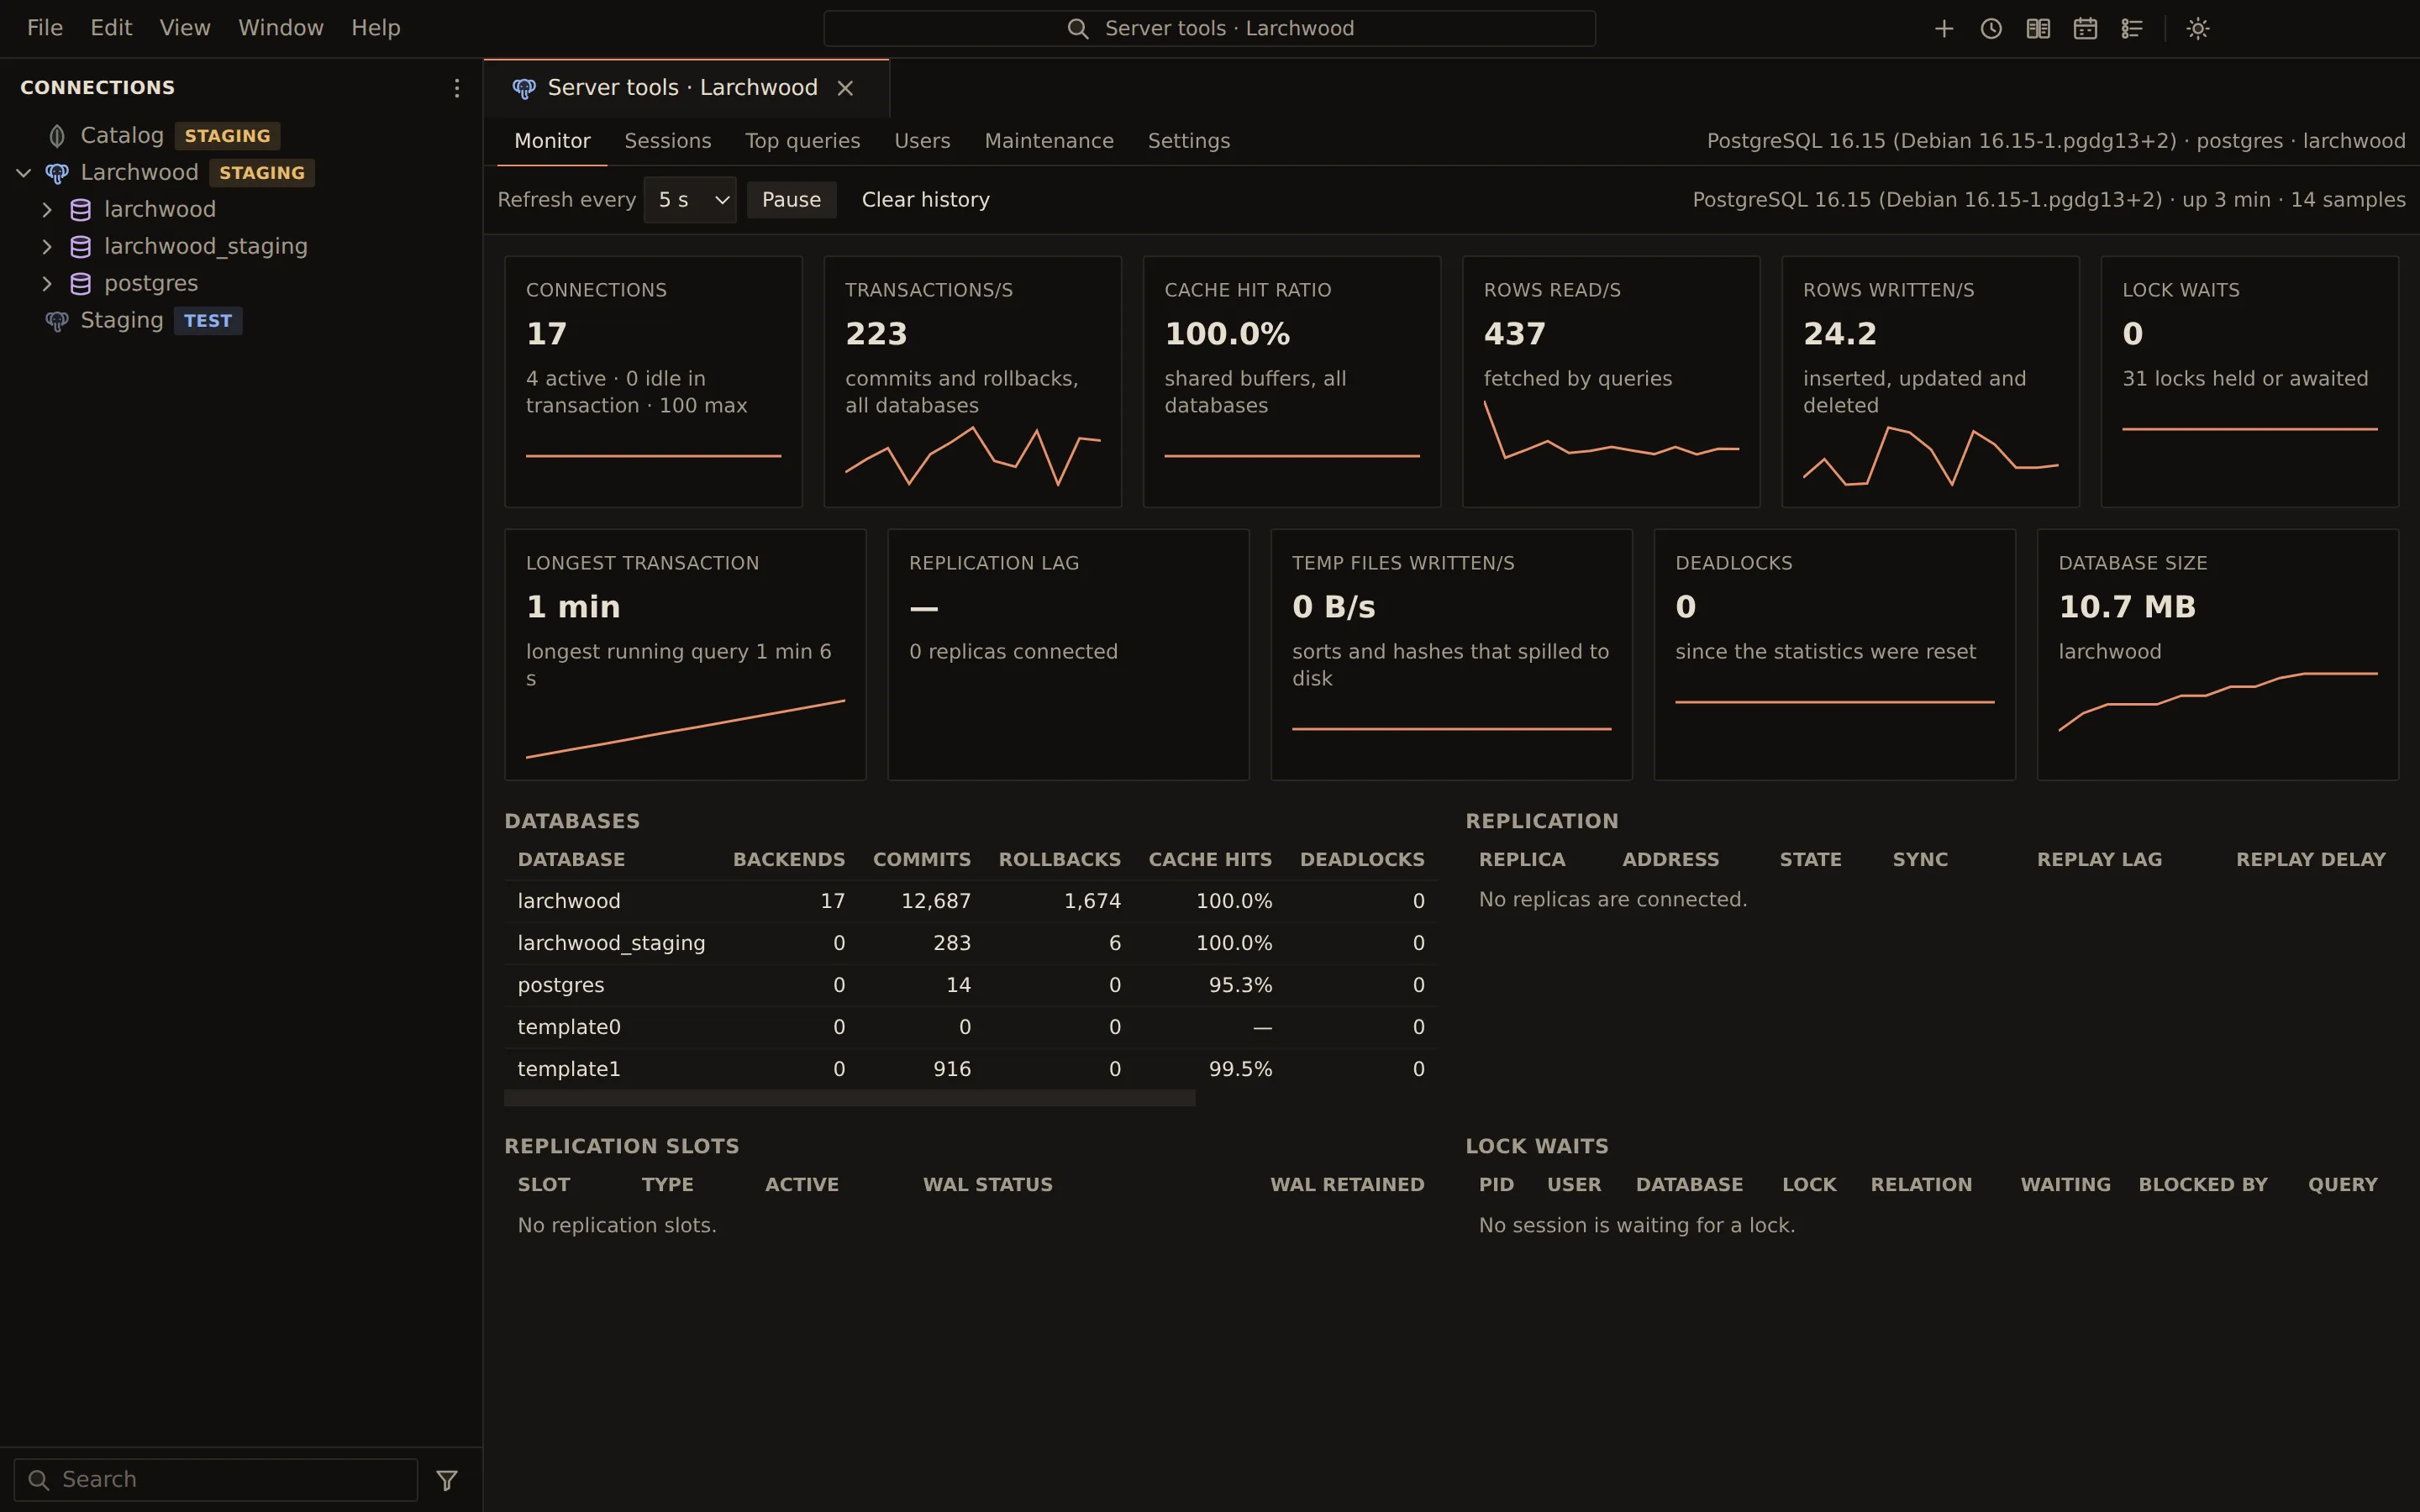Click the magnifier icon in the top search bar

click(1078, 29)
